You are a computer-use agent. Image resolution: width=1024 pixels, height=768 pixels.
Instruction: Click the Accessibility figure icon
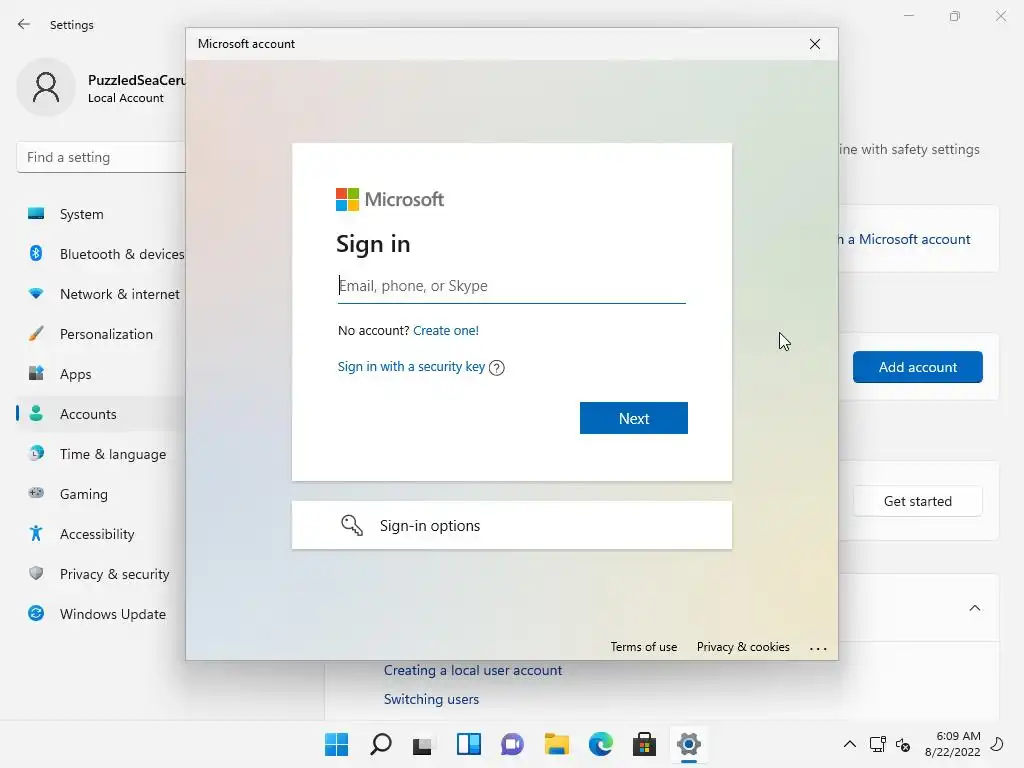pos(36,534)
